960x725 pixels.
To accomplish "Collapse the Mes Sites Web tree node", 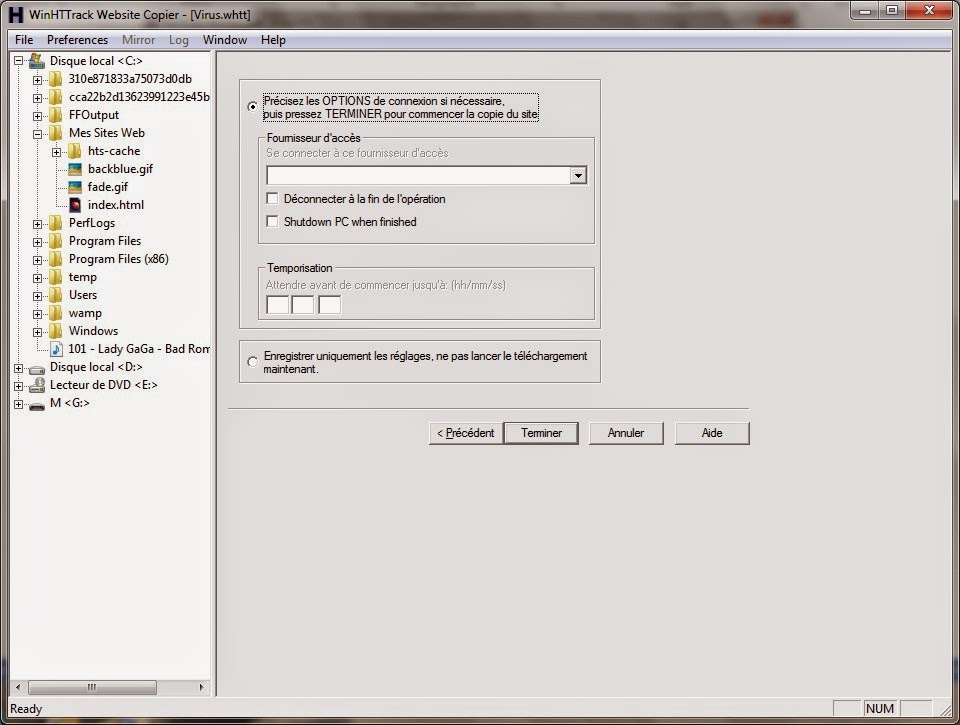I will click(37, 133).
